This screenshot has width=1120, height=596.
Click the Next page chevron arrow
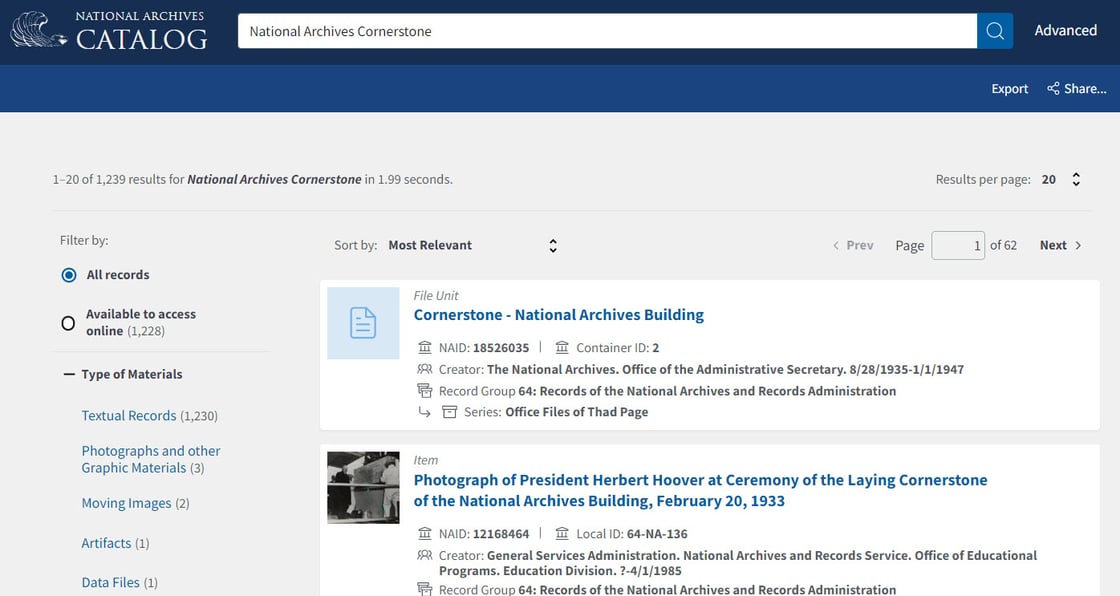click(x=1078, y=245)
